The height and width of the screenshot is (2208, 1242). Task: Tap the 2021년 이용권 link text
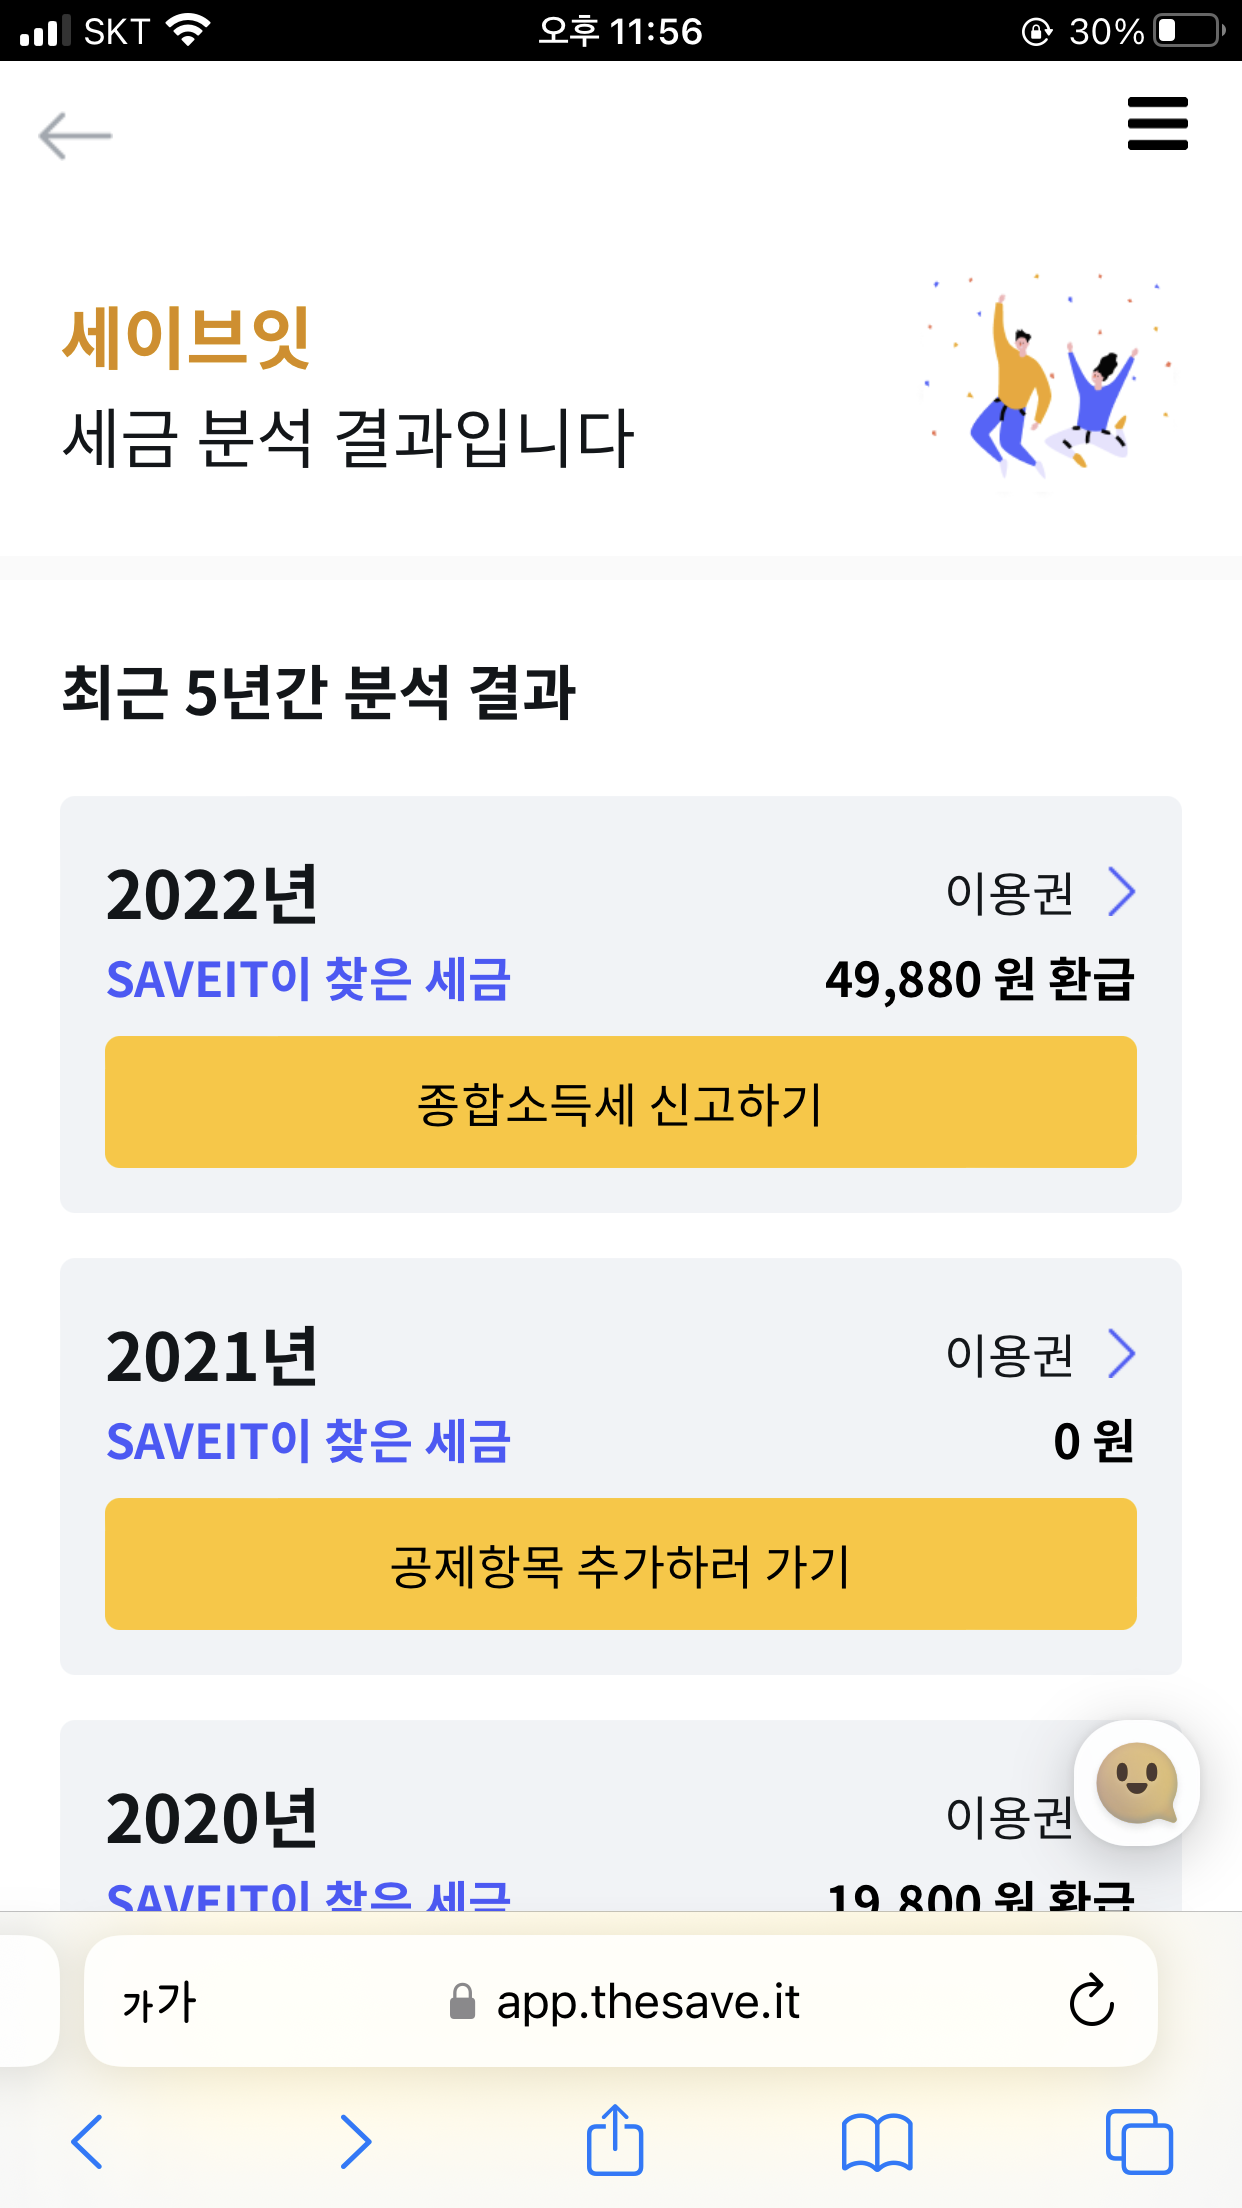[1009, 1355]
